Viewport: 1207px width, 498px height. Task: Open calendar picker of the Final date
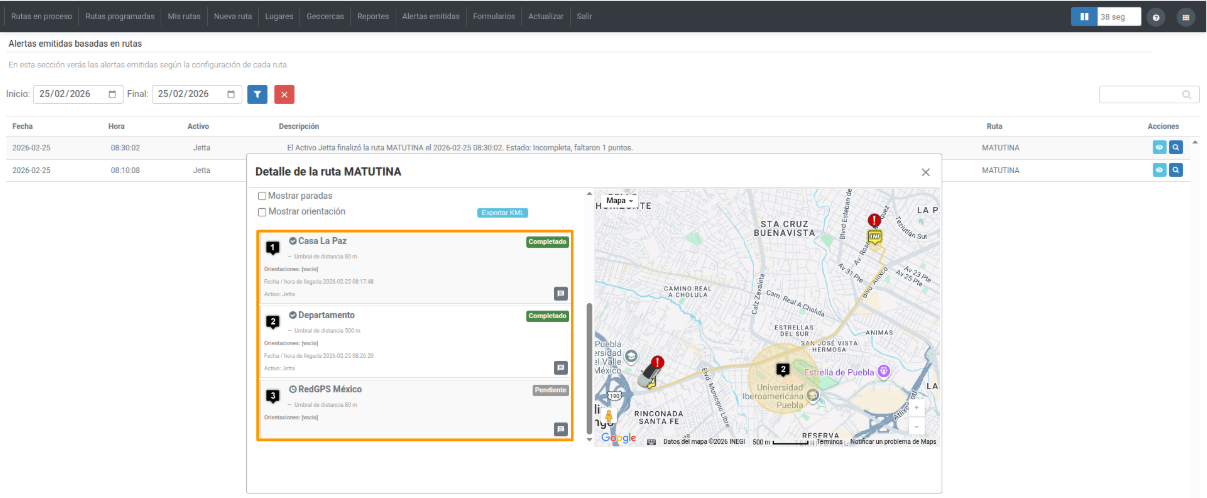(x=231, y=94)
